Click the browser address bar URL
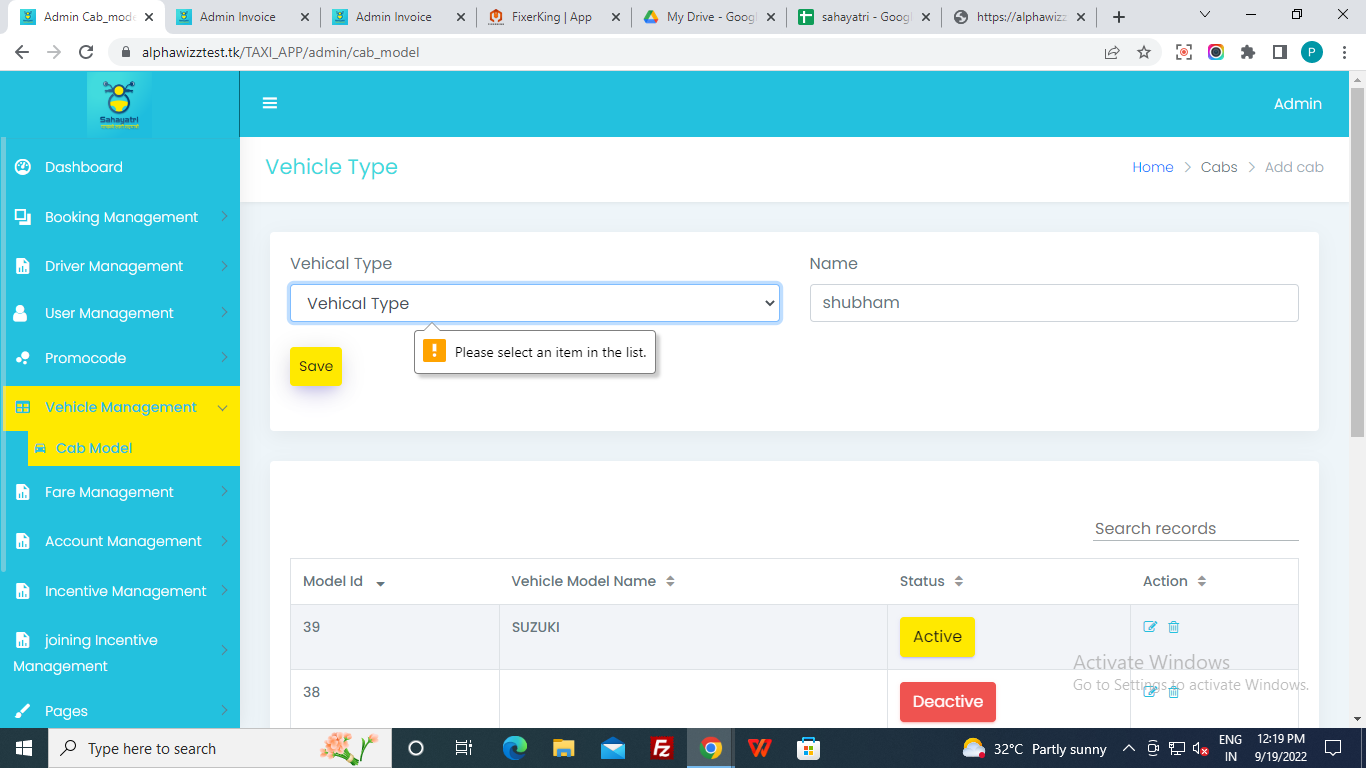This screenshot has width=1366, height=768. pyautogui.click(x=281, y=52)
